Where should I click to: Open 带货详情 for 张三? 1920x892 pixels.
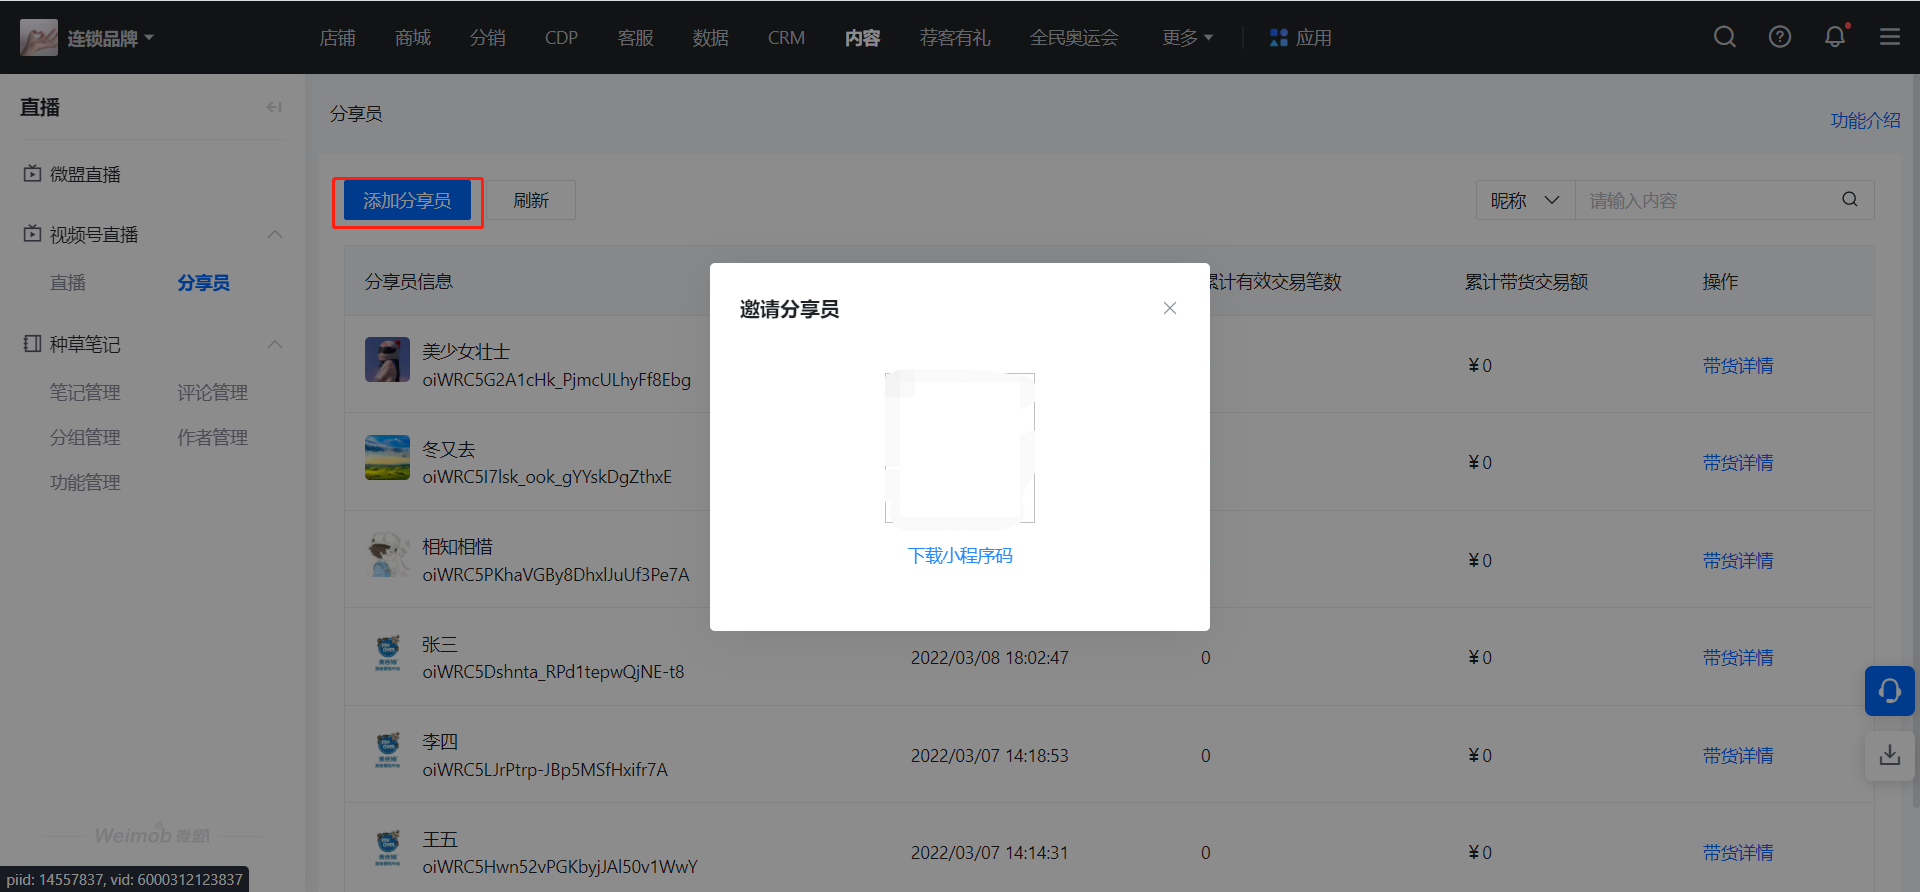pyautogui.click(x=1738, y=657)
